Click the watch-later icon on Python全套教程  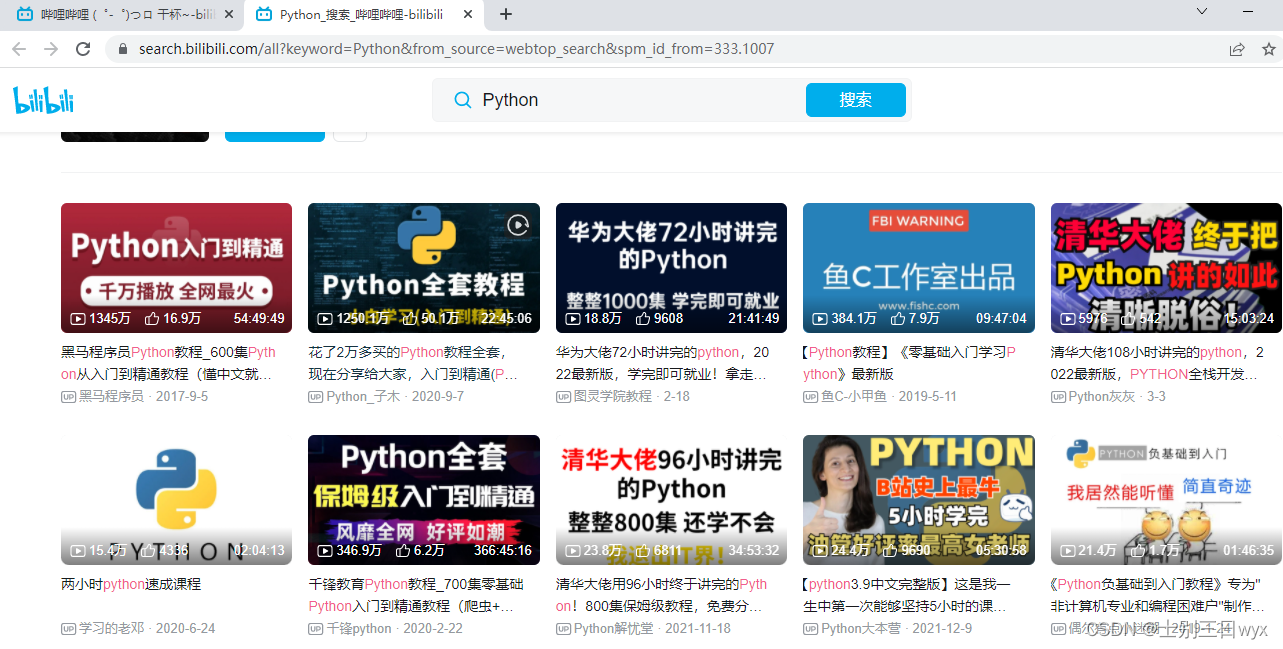click(x=517, y=225)
